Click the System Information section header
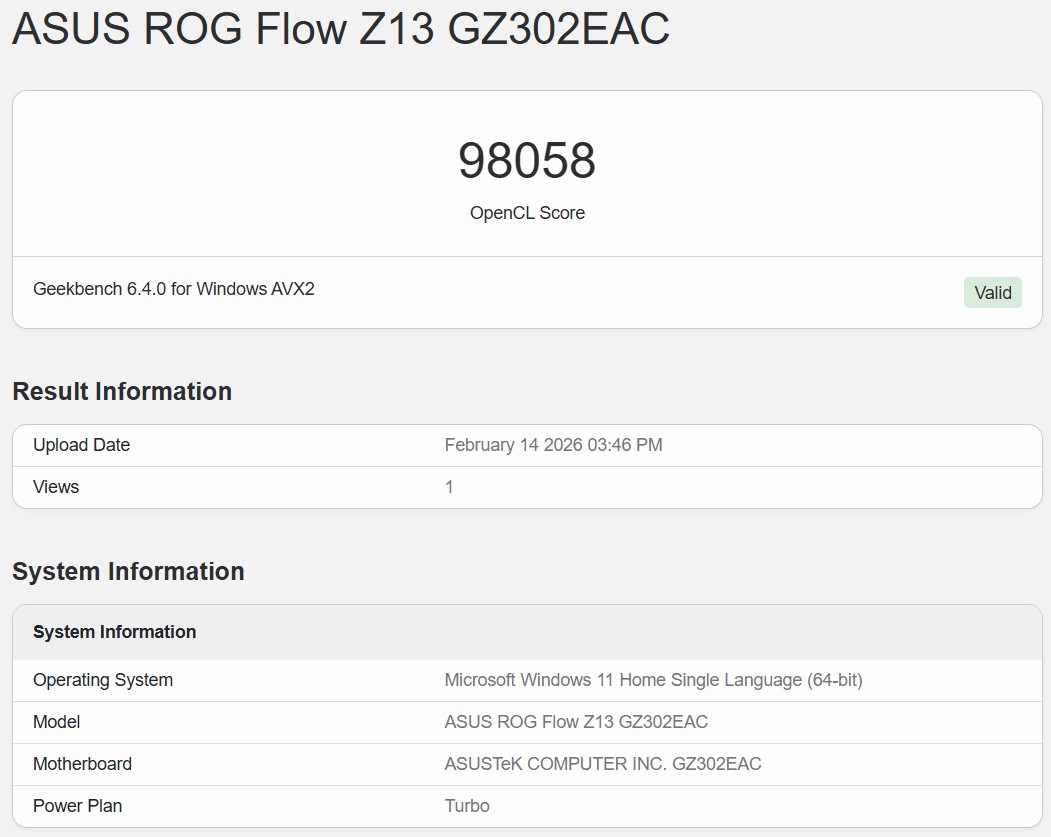The width and height of the screenshot is (1051, 837). point(127,571)
